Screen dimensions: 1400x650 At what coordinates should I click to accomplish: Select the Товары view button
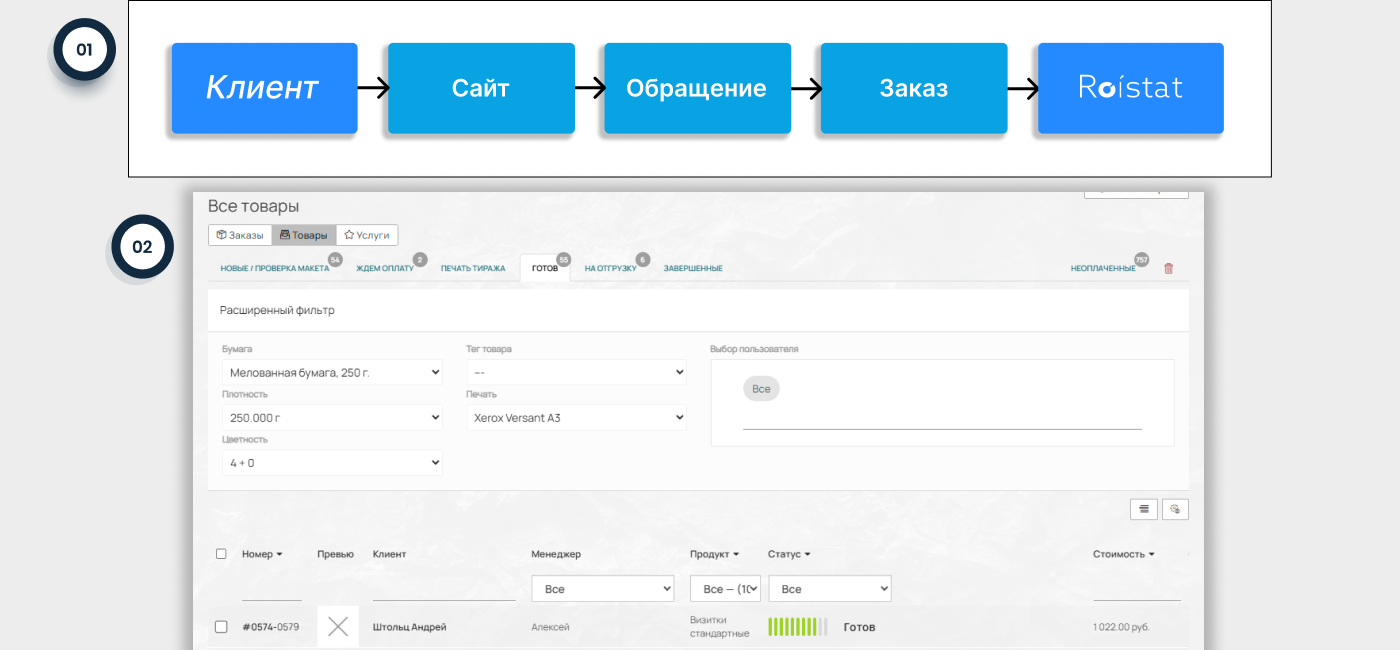click(x=304, y=235)
